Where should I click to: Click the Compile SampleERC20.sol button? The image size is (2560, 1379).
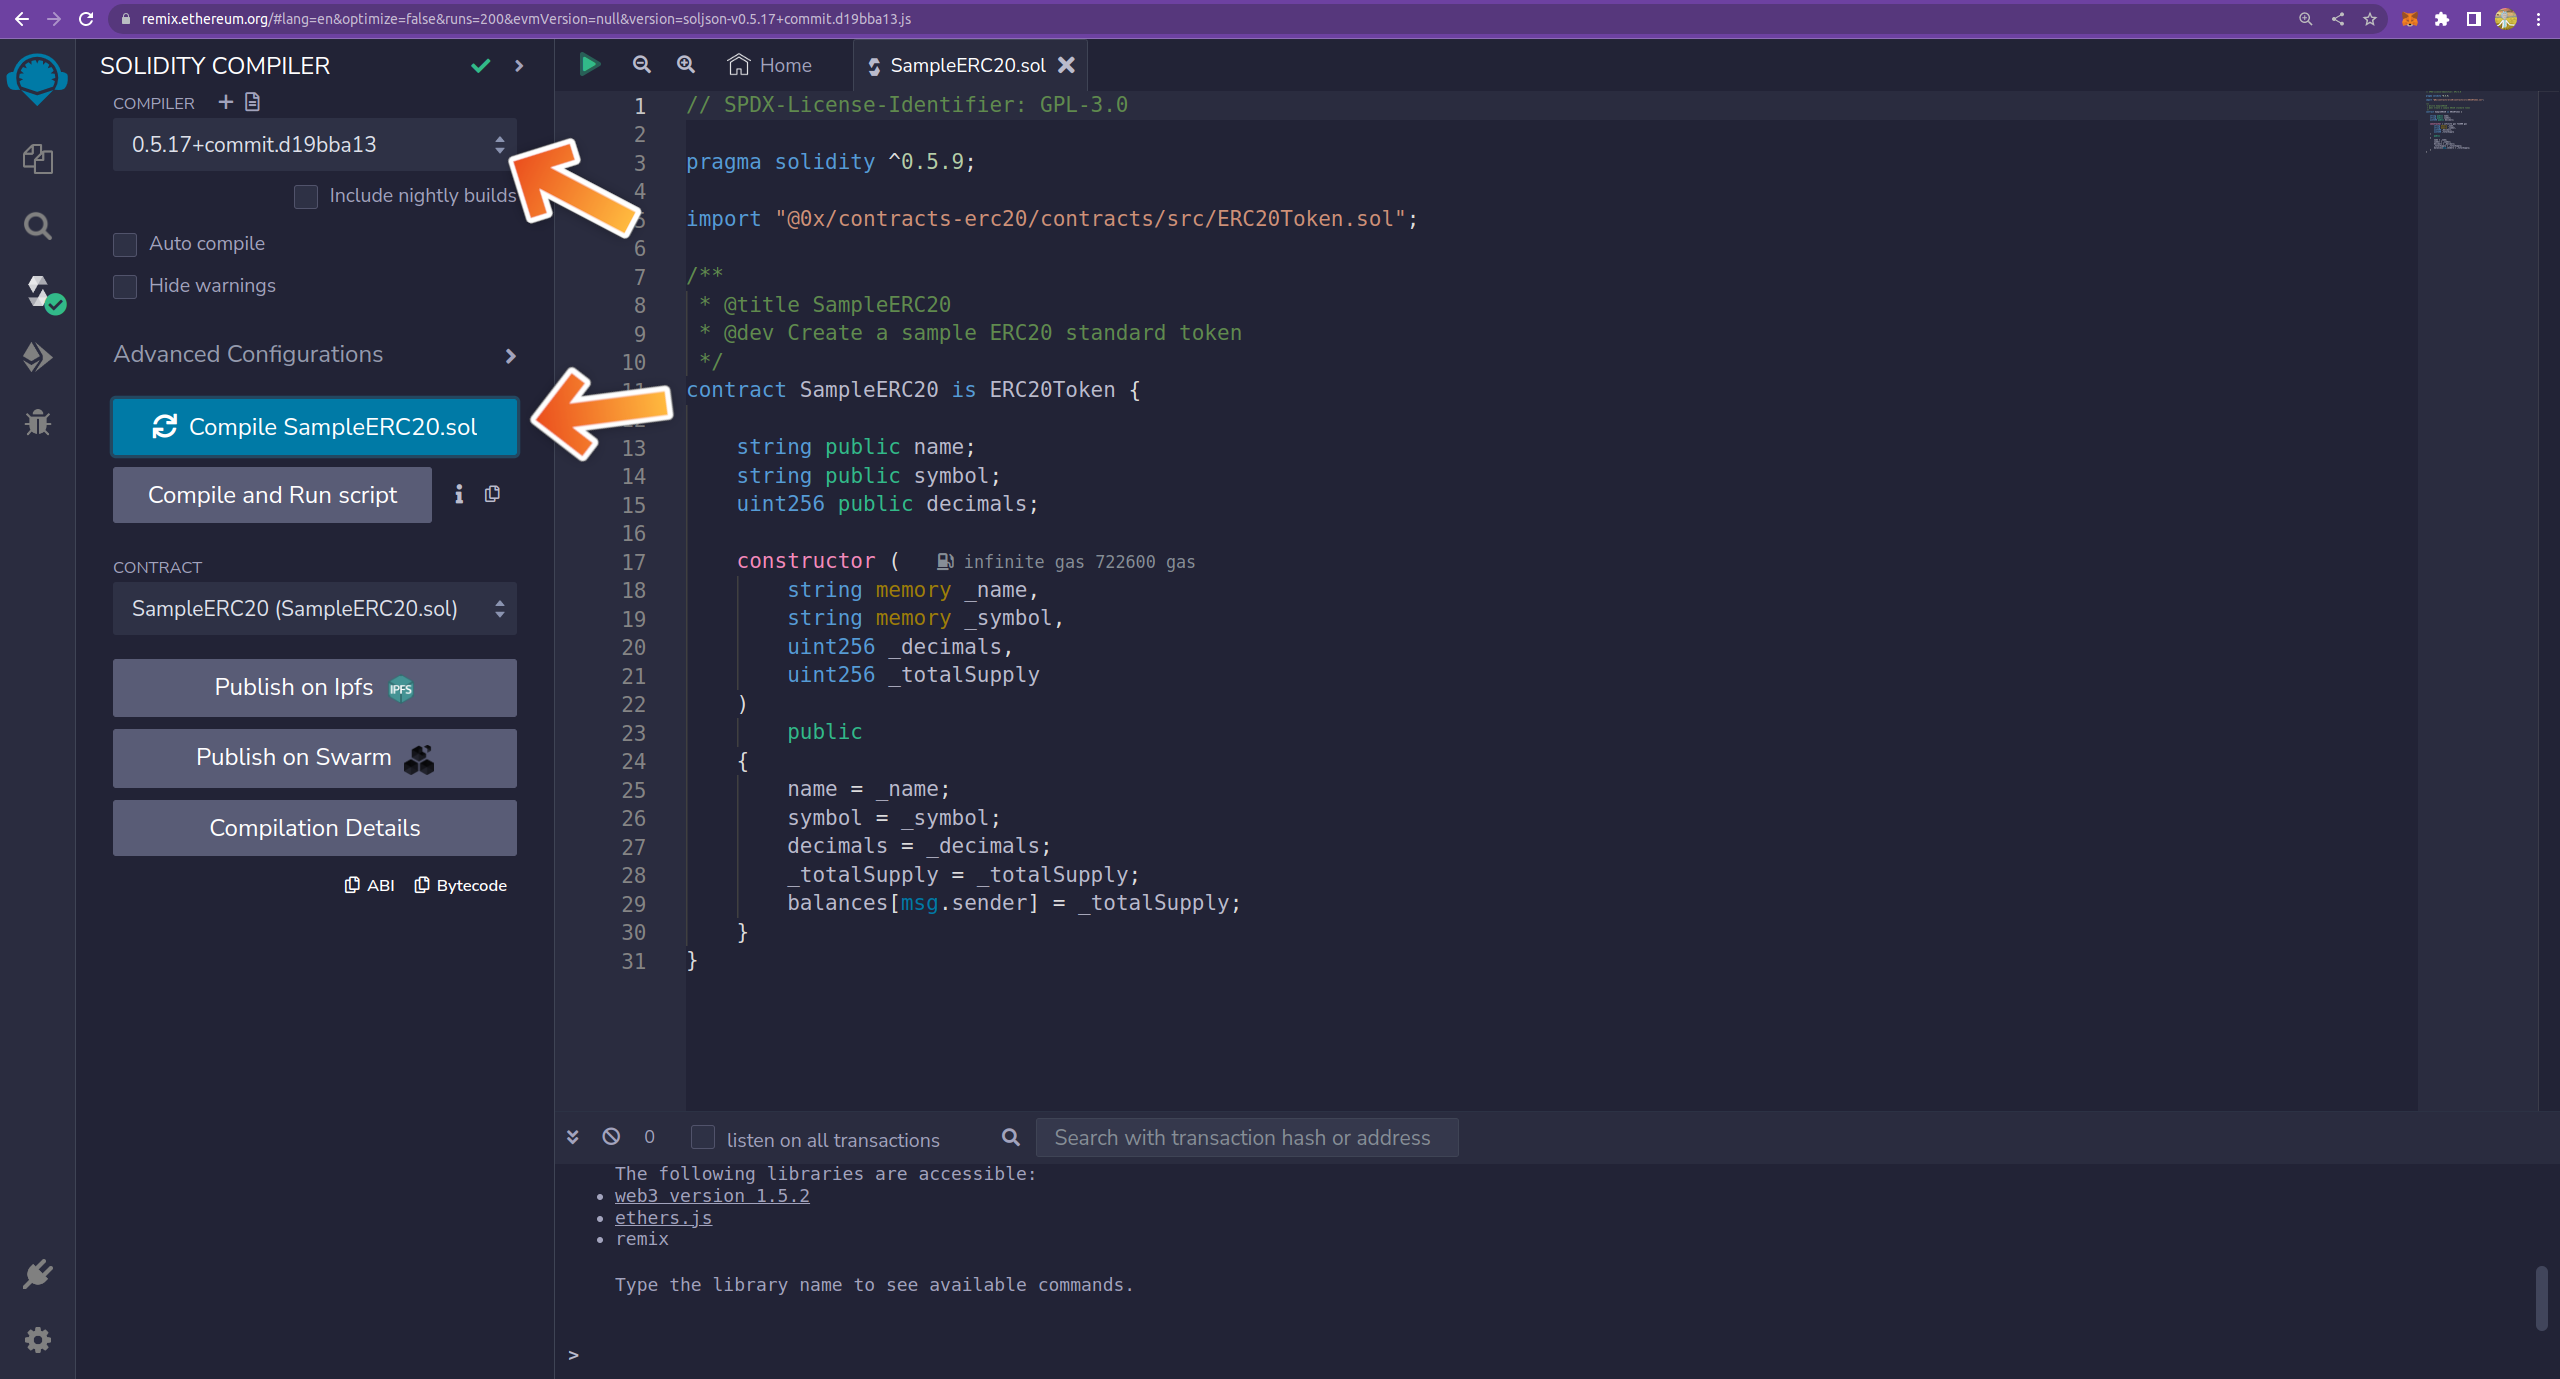click(x=314, y=427)
